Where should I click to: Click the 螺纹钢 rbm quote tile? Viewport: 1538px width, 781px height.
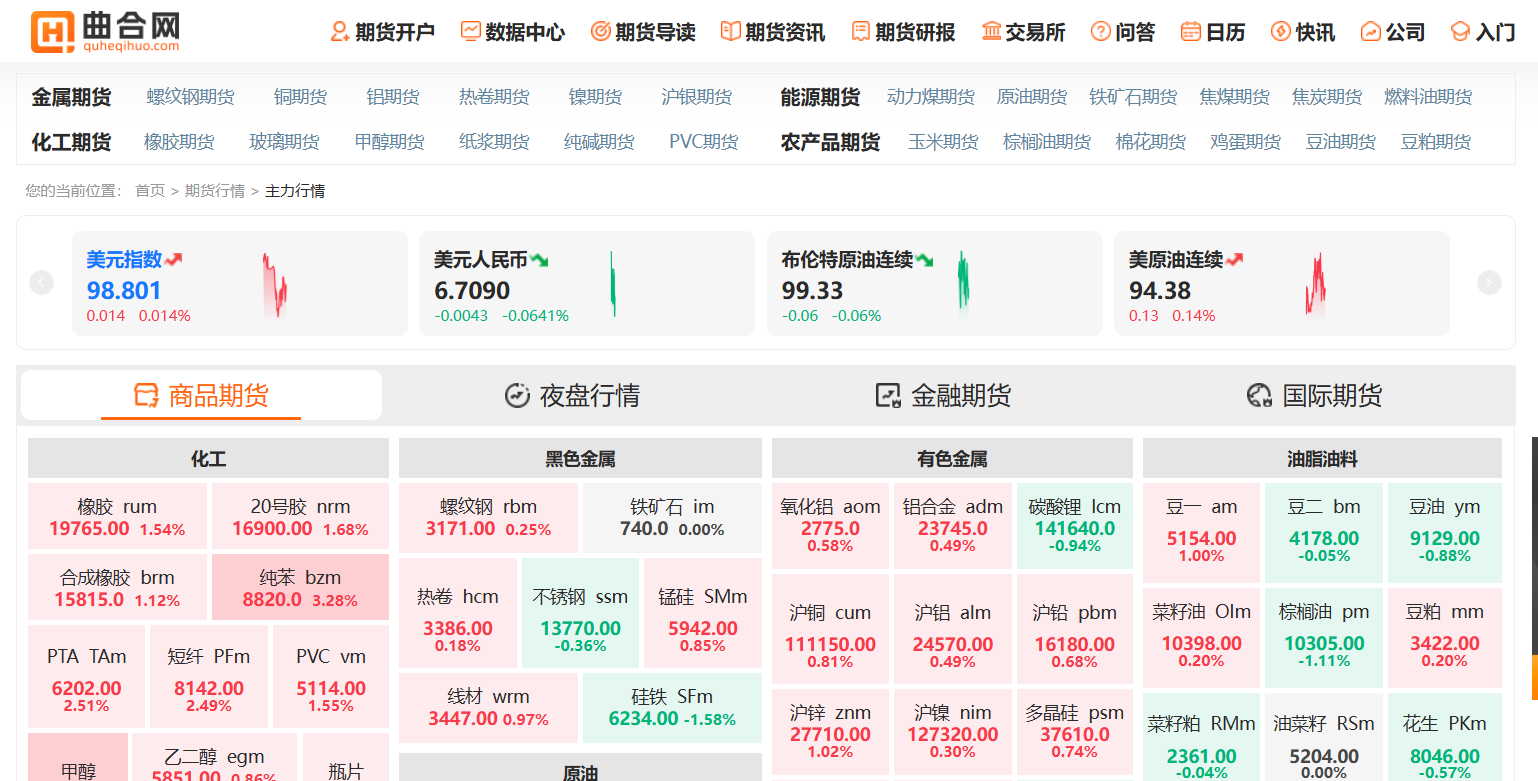click(488, 517)
